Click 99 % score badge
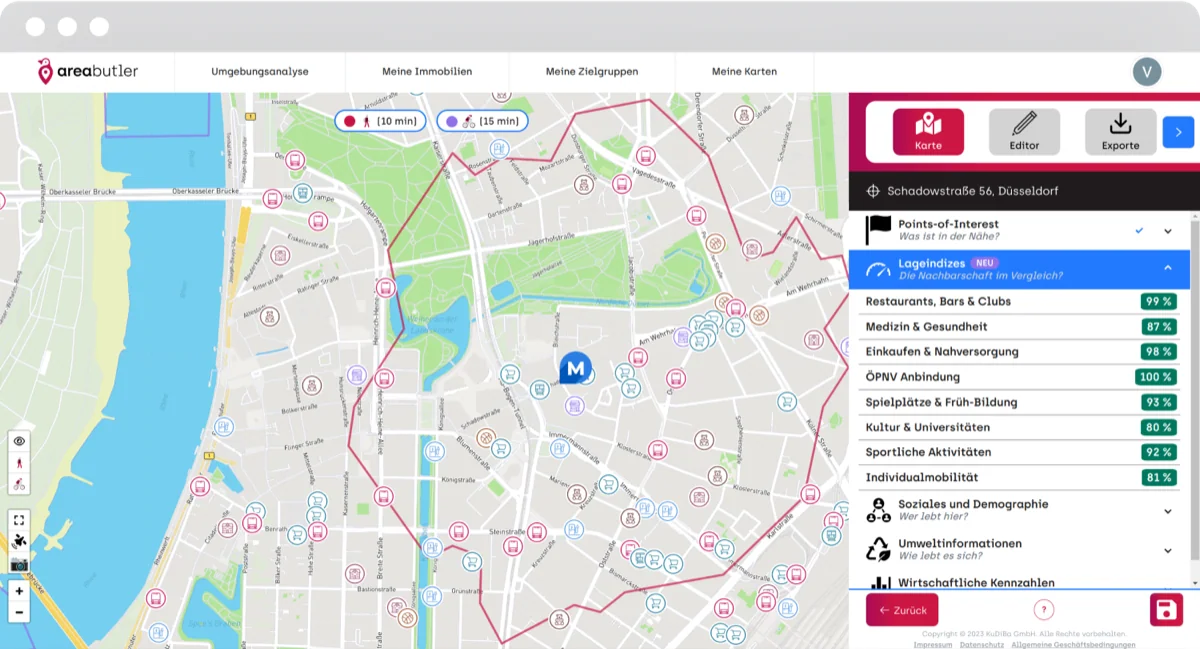1200x649 pixels. (1159, 301)
